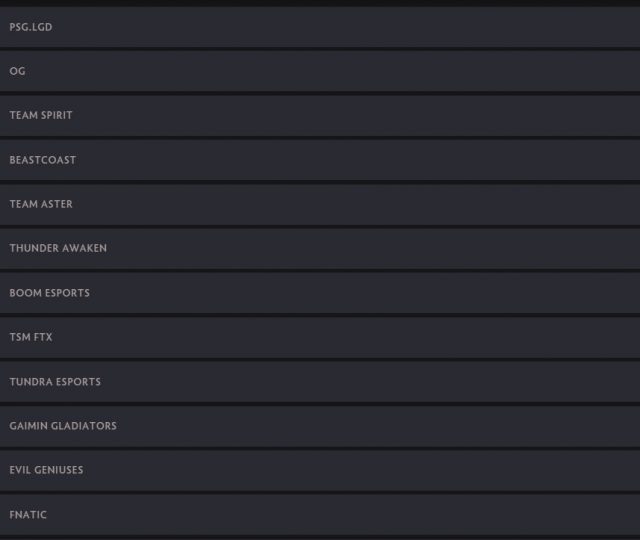Click the Team Spirit name text

click(x=41, y=115)
